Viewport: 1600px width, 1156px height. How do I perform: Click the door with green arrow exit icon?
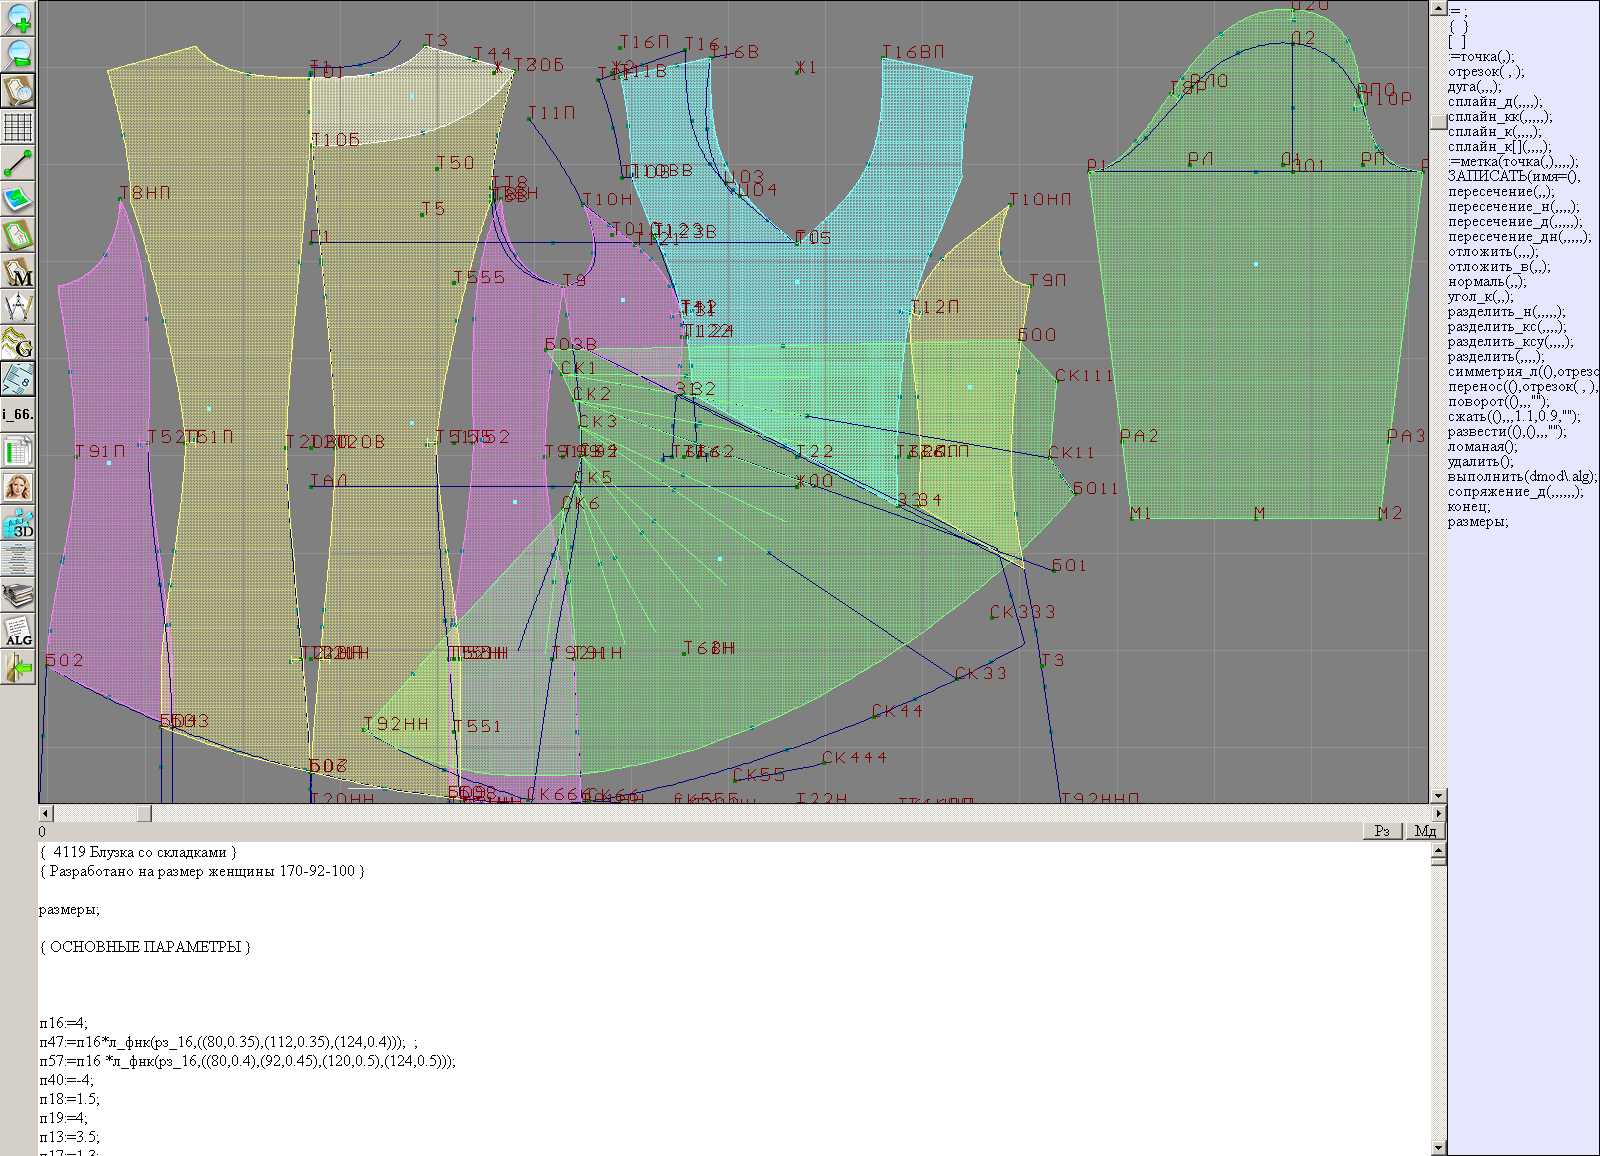tap(18, 668)
